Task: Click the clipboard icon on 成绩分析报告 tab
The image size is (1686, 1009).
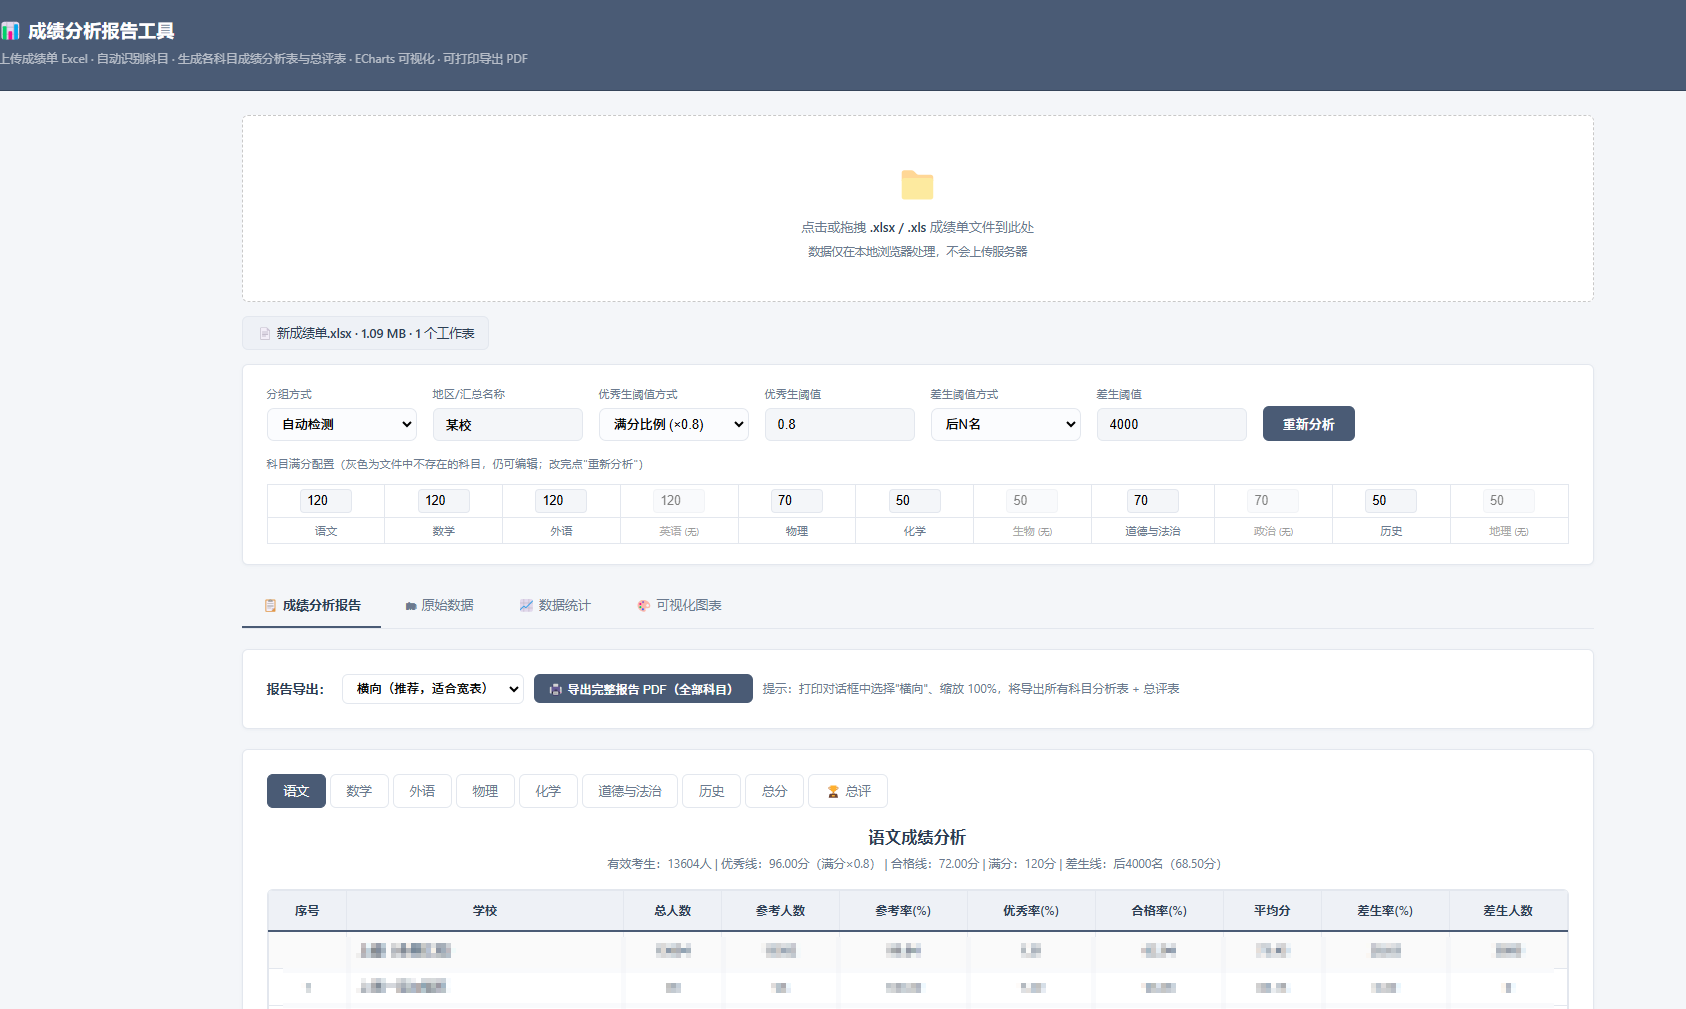Action: [x=270, y=606]
